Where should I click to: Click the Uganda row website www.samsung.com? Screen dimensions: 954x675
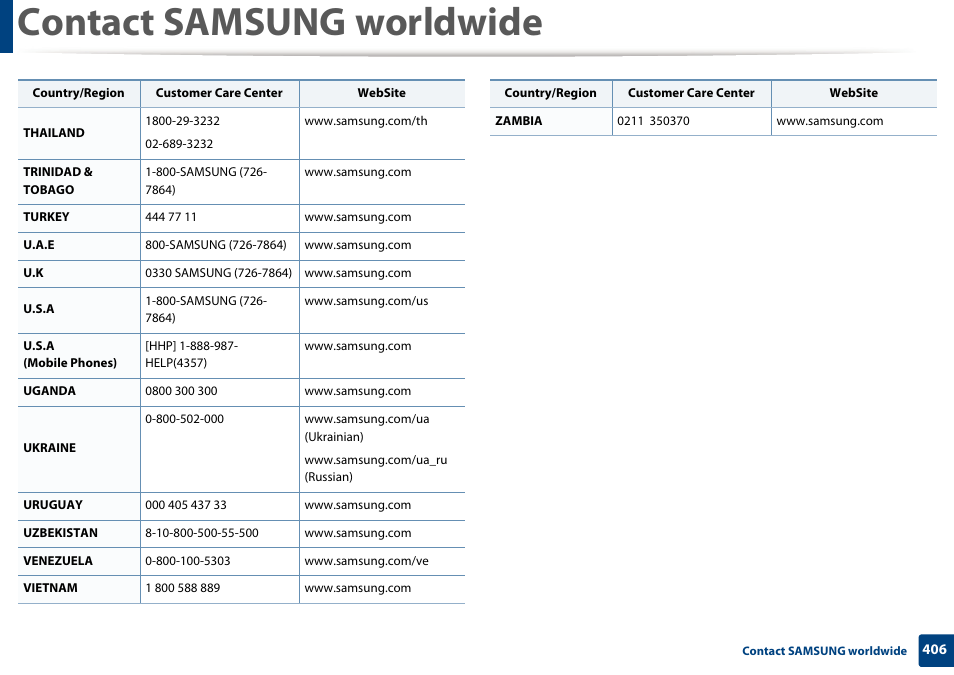pos(358,391)
